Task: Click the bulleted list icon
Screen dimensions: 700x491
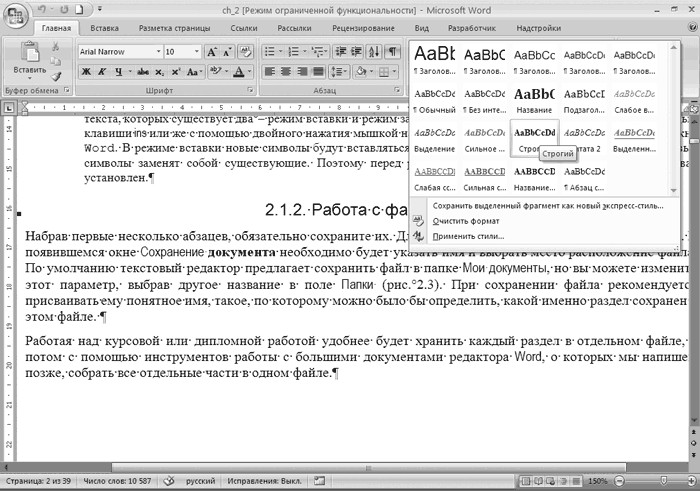Action: [271, 51]
